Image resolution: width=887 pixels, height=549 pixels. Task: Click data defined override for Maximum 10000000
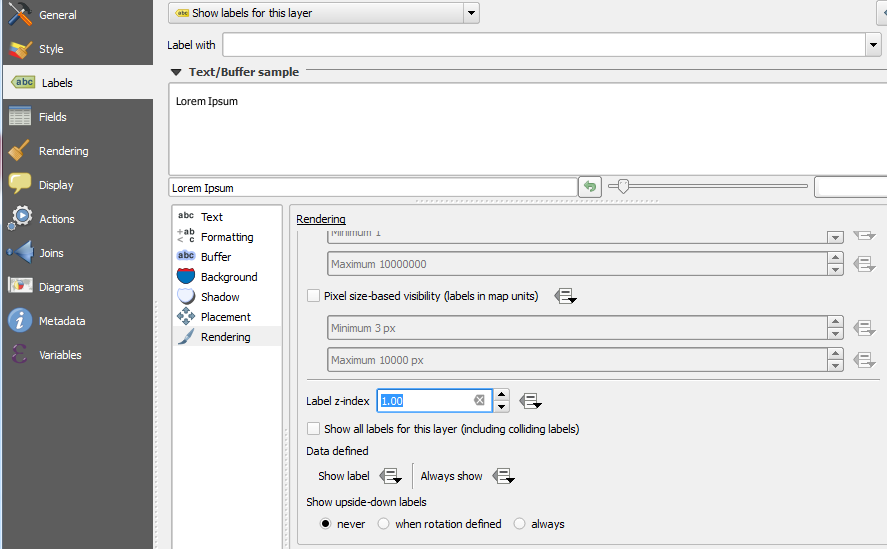[x=864, y=263]
